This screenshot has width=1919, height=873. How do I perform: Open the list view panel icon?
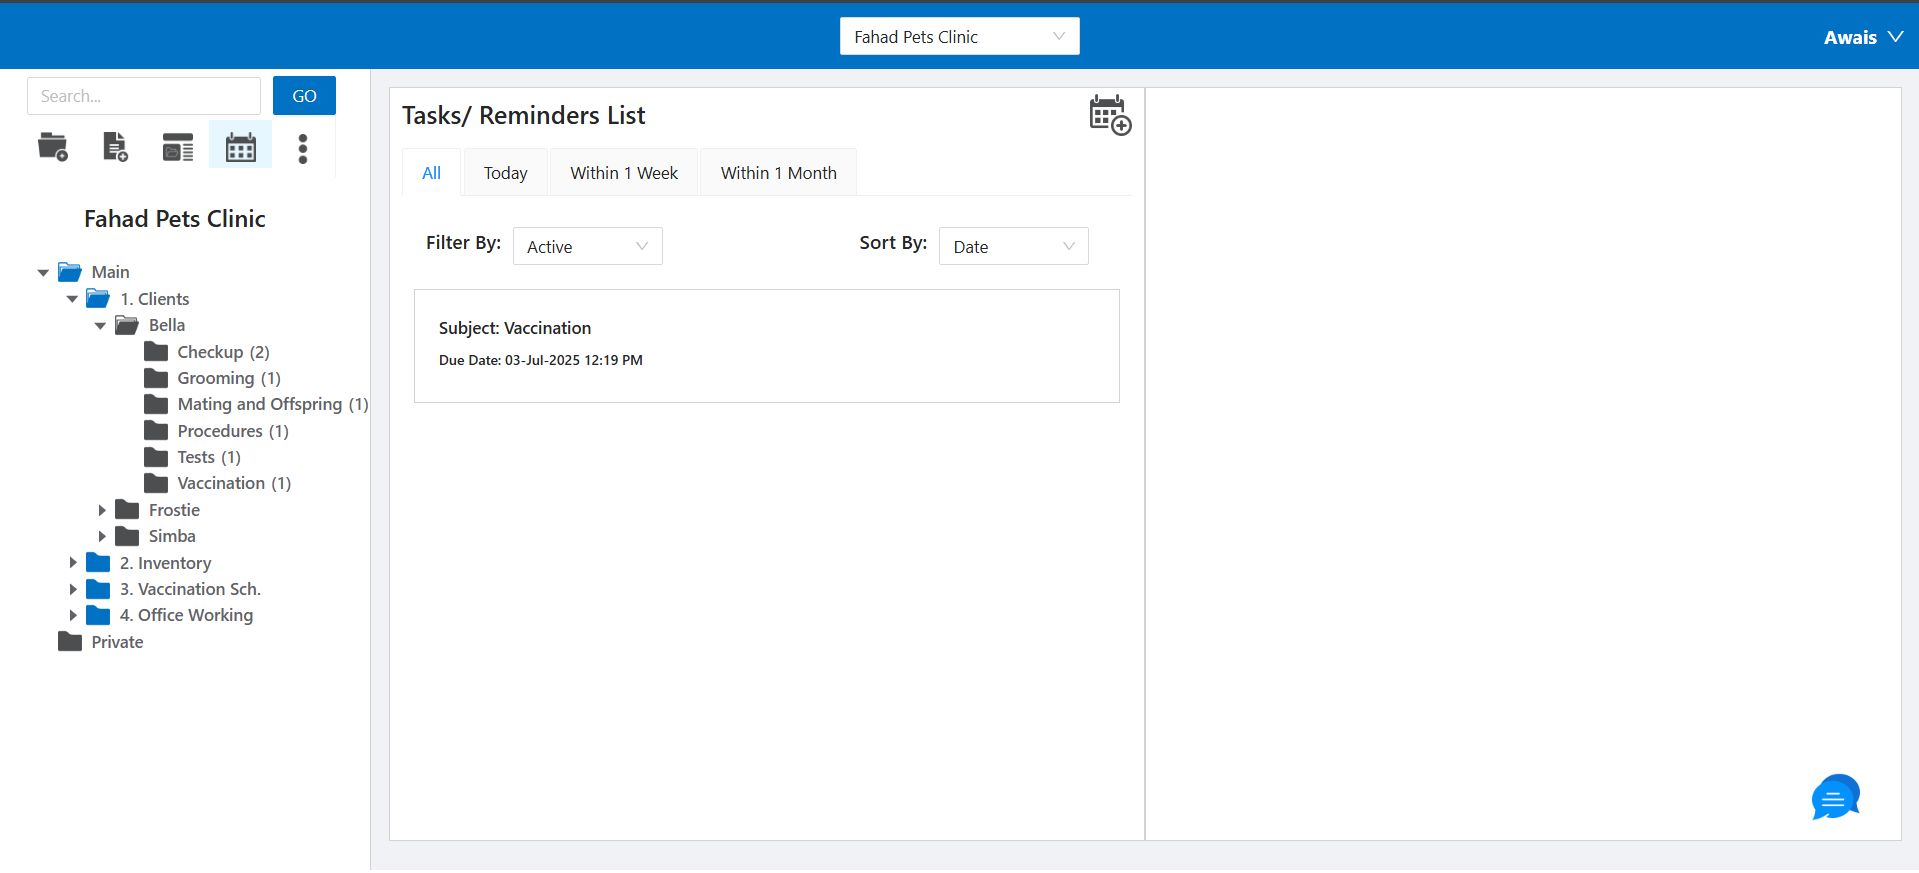click(x=178, y=148)
